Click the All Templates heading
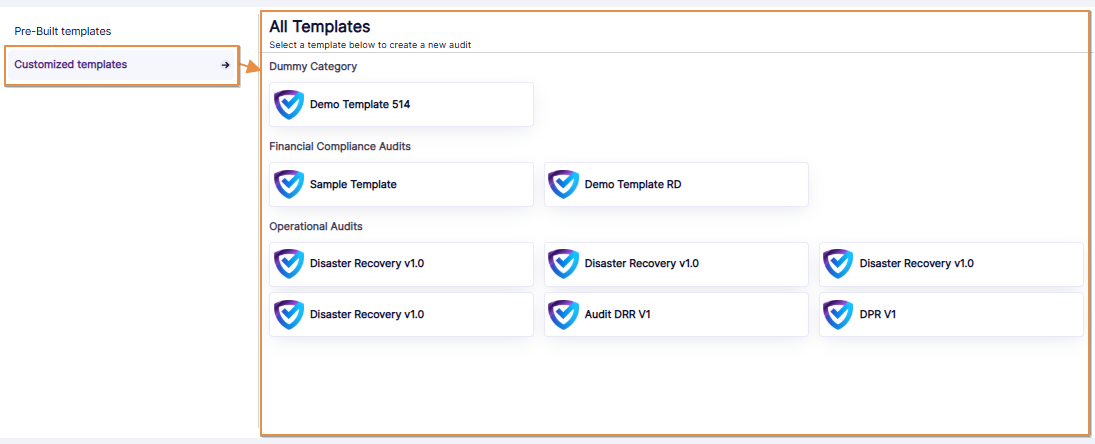Image resolution: width=1095 pixels, height=444 pixels. tap(319, 27)
